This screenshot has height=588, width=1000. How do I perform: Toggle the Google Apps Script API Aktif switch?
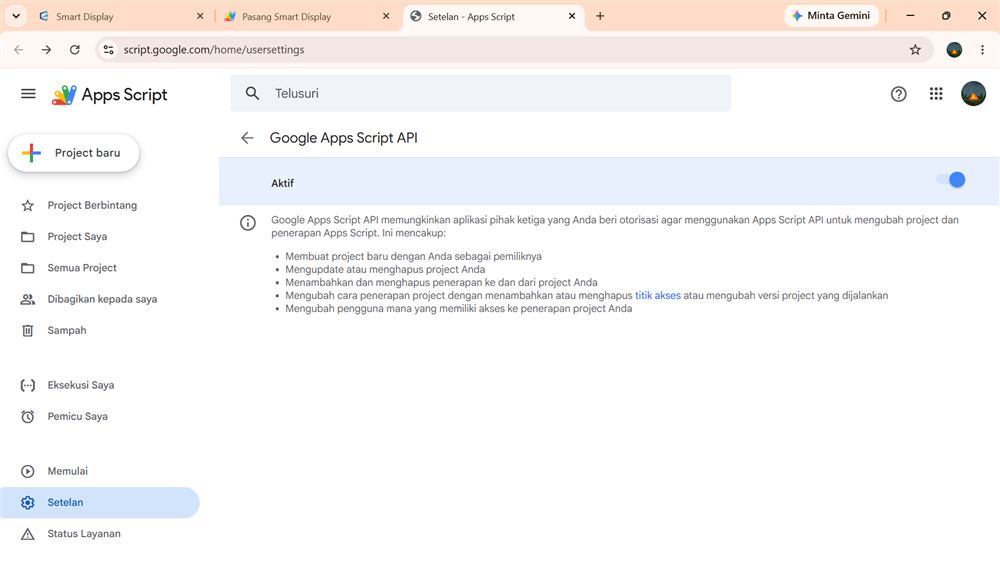pyautogui.click(x=951, y=180)
